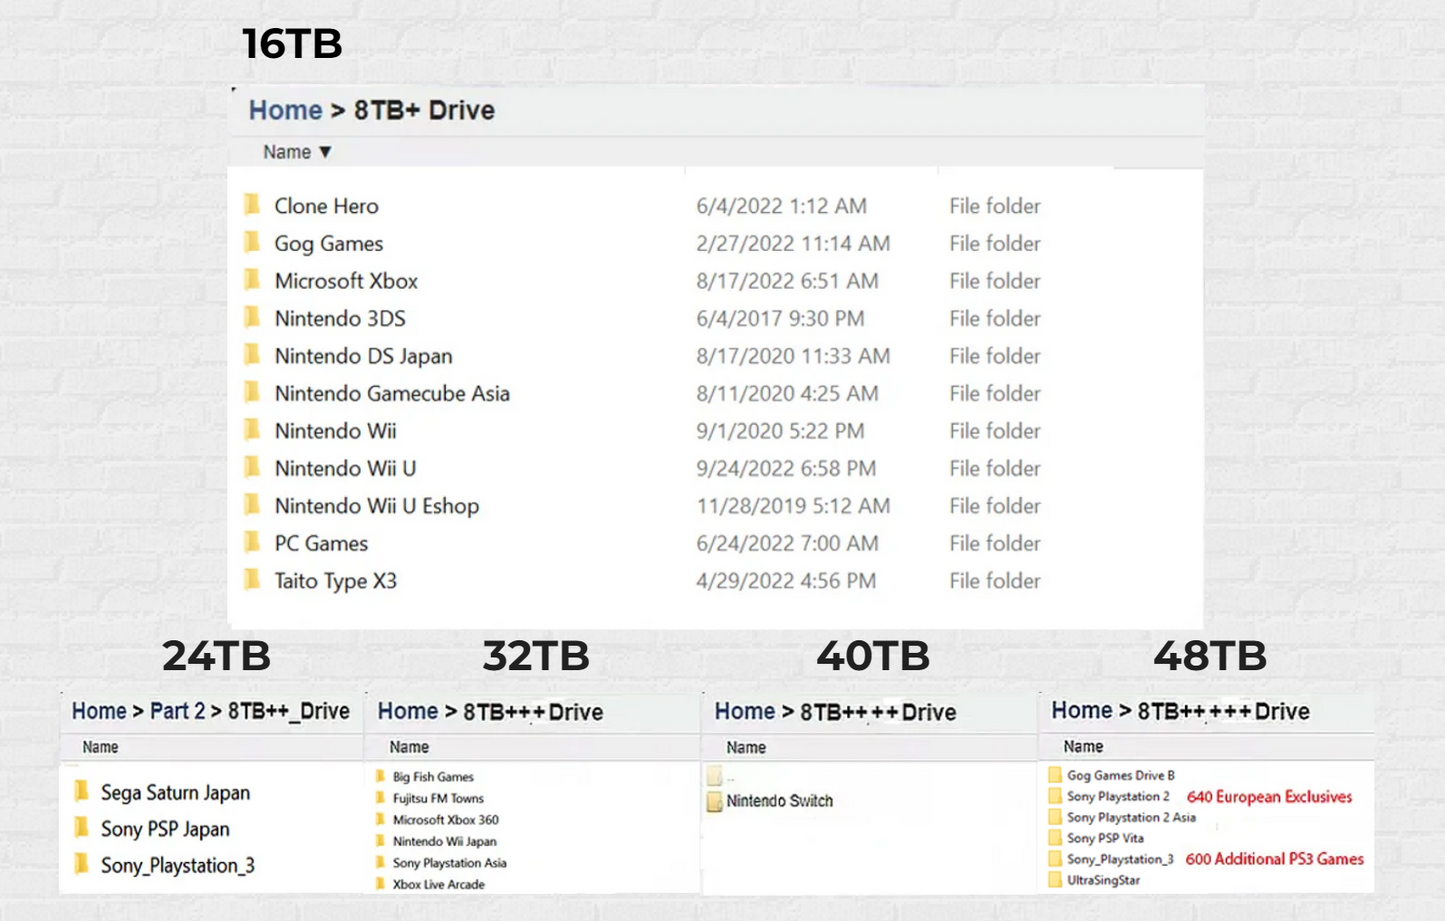
Task: Select the Sony Playstation 2 Asia folder
Action: [x=1130, y=817]
